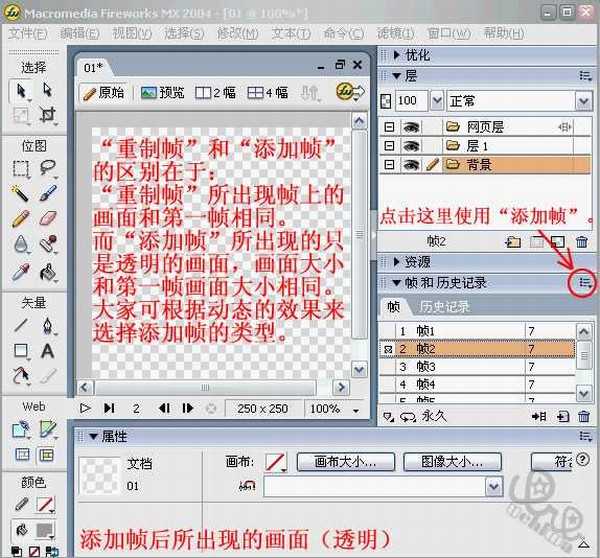600x558 pixels.
Task: Select the Eraser tool
Action: point(47,219)
